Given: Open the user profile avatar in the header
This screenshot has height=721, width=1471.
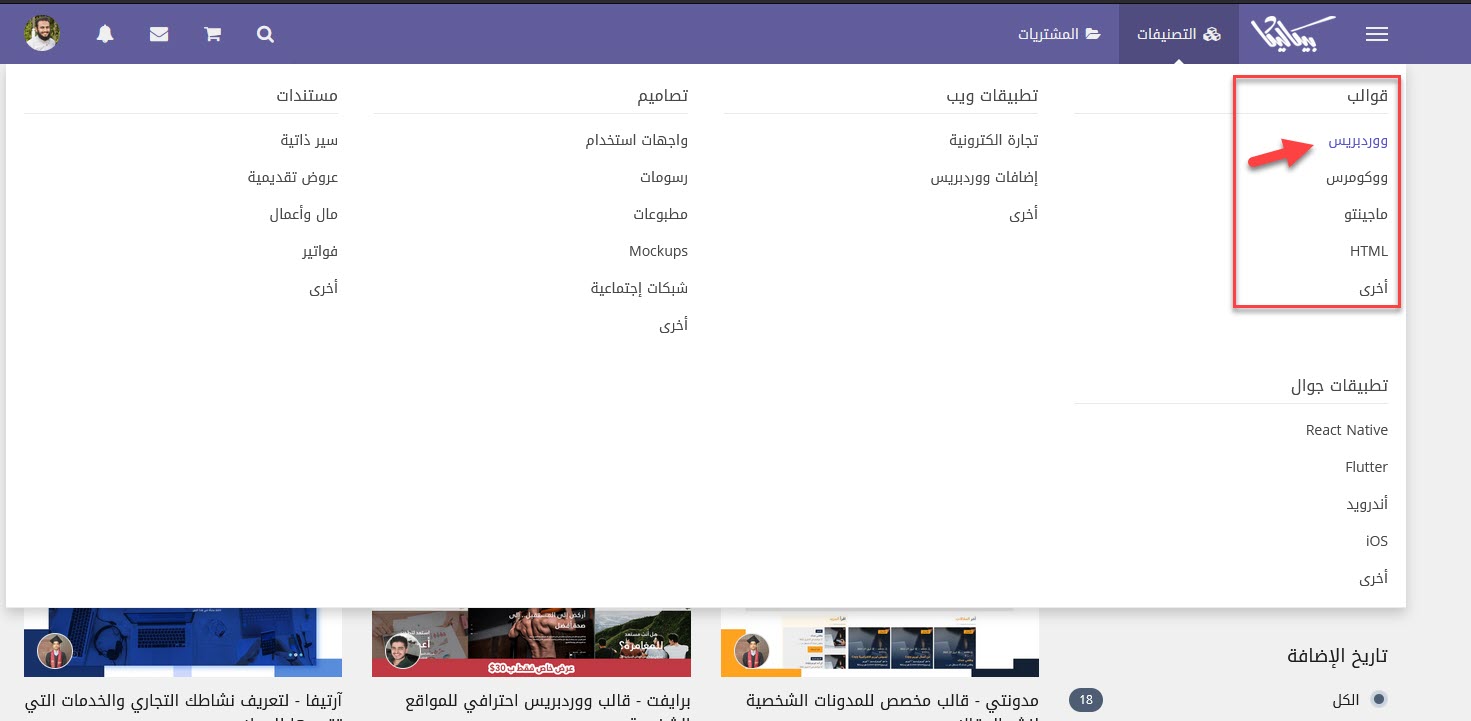Looking at the screenshot, I should (x=42, y=33).
